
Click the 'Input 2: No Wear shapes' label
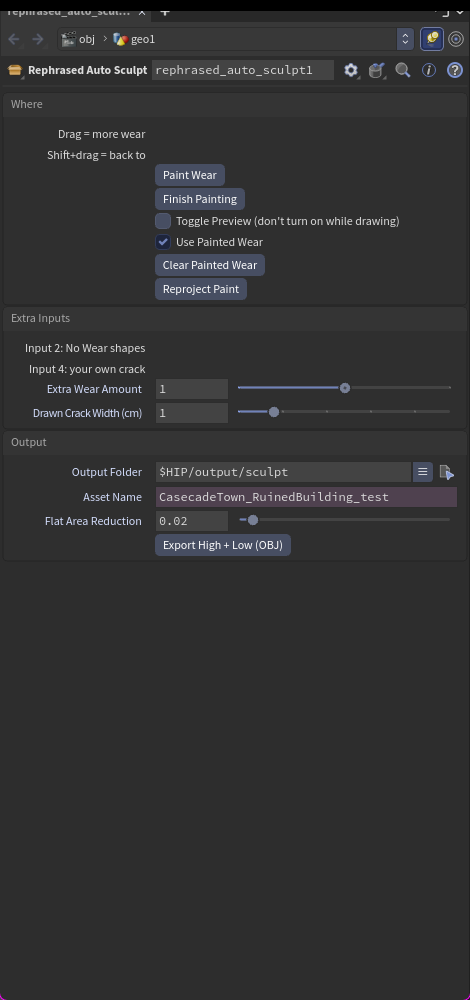pos(85,348)
